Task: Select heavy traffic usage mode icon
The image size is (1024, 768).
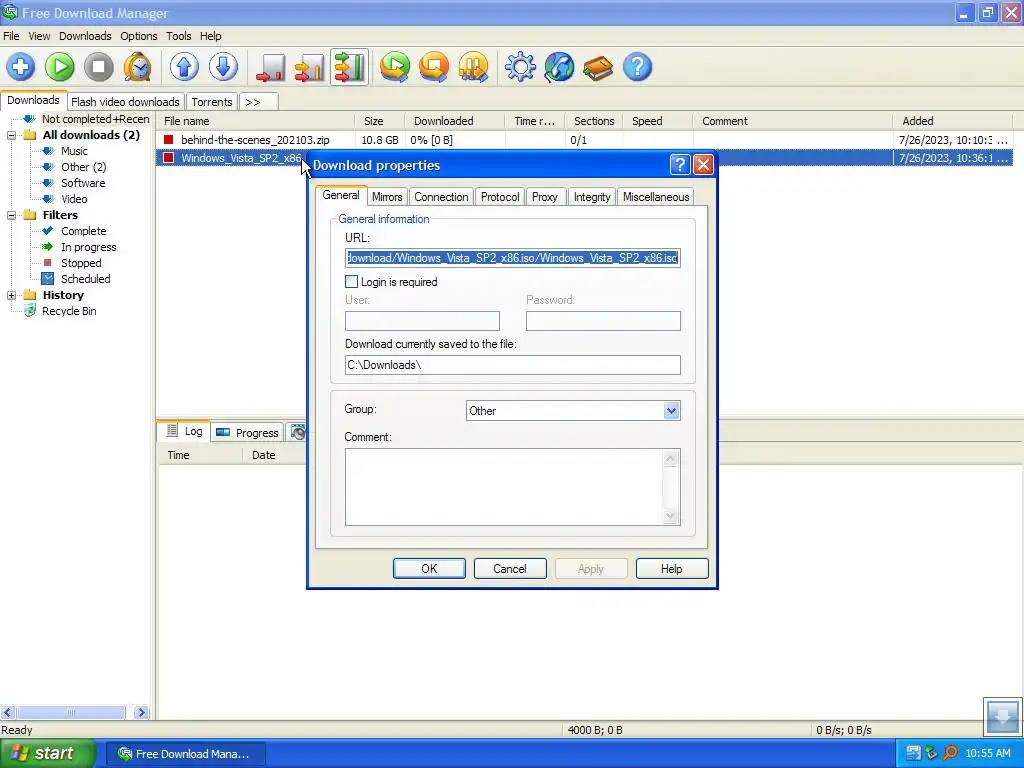Action: click(349, 67)
